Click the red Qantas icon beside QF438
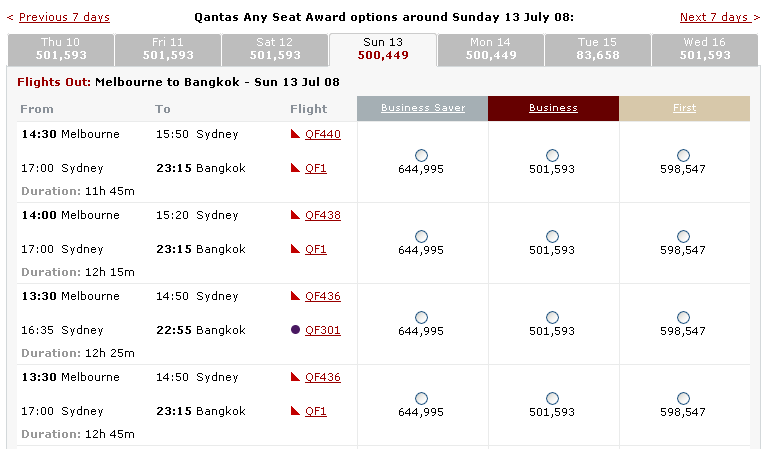 tap(295, 215)
